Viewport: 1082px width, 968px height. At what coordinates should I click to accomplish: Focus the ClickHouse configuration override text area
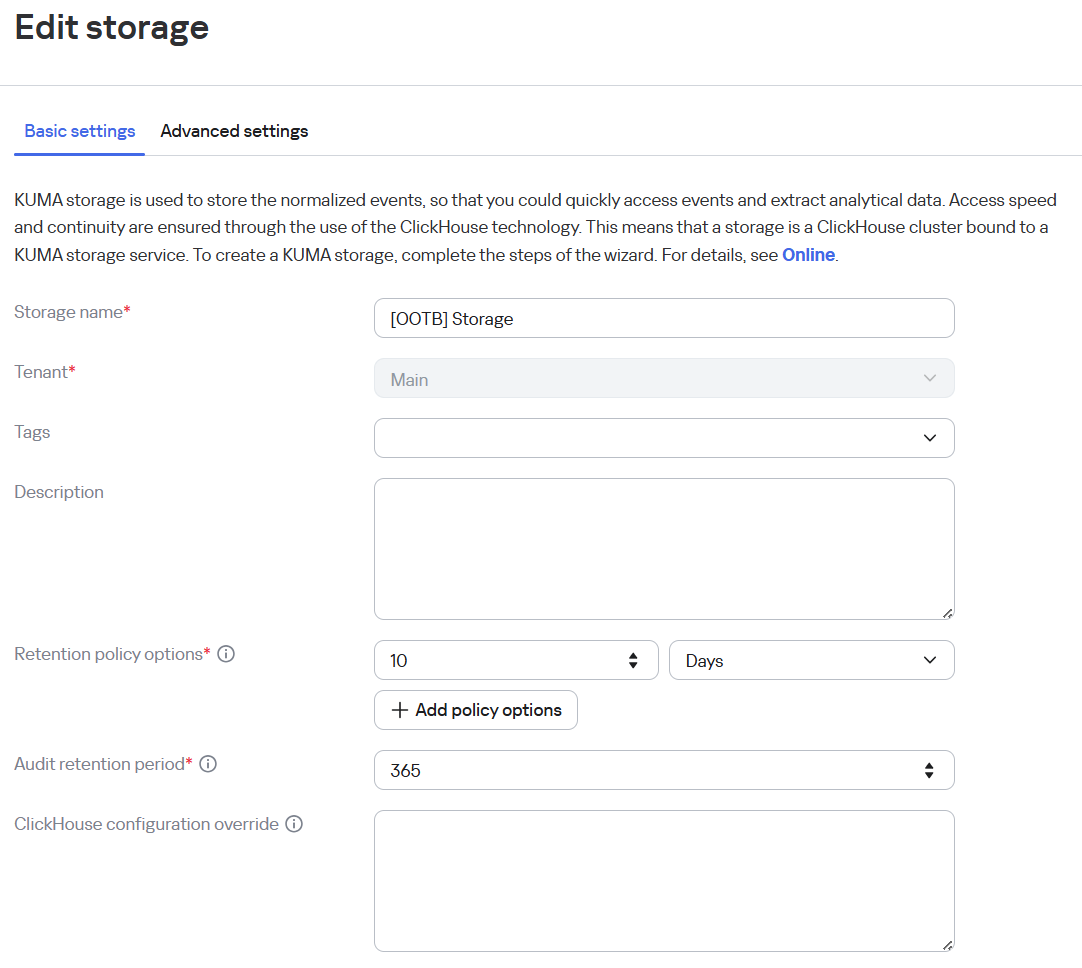(664, 881)
